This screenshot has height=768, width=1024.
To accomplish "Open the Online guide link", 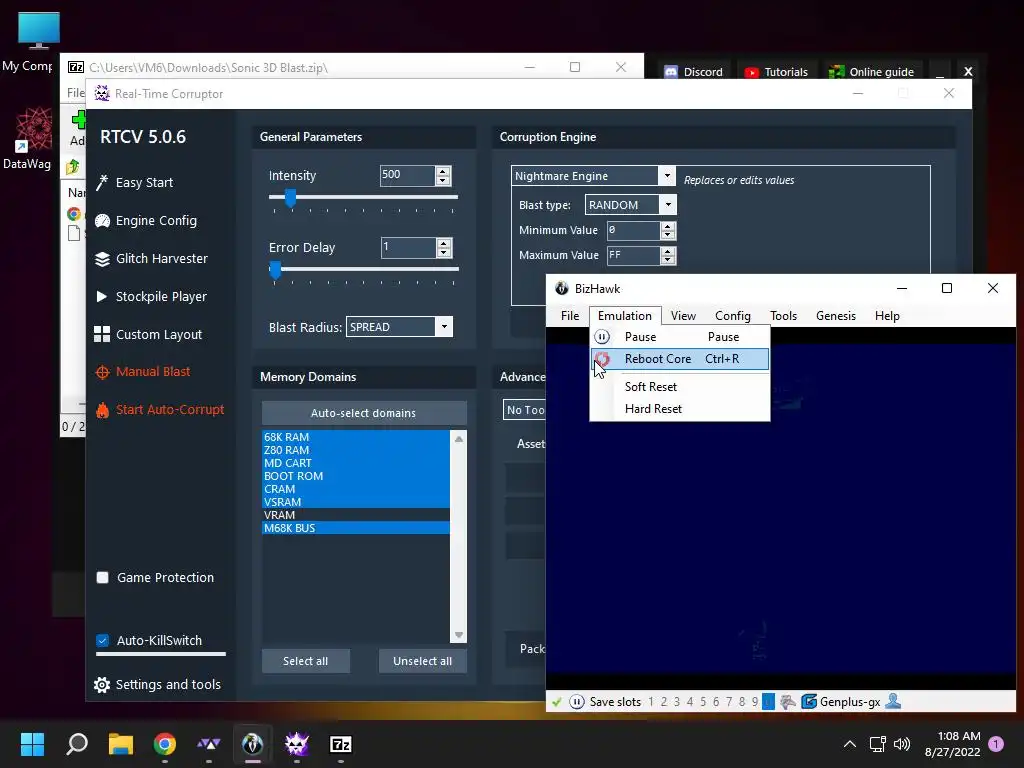I will click(x=871, y=72).
